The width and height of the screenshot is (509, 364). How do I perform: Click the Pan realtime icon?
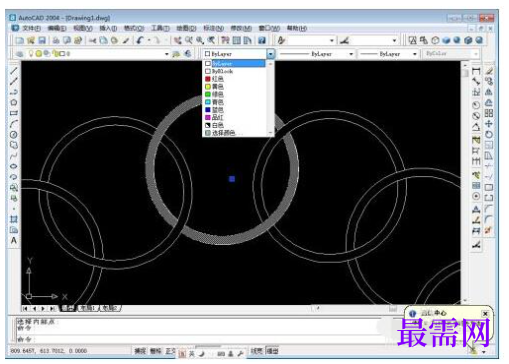(x=178, y=40)
